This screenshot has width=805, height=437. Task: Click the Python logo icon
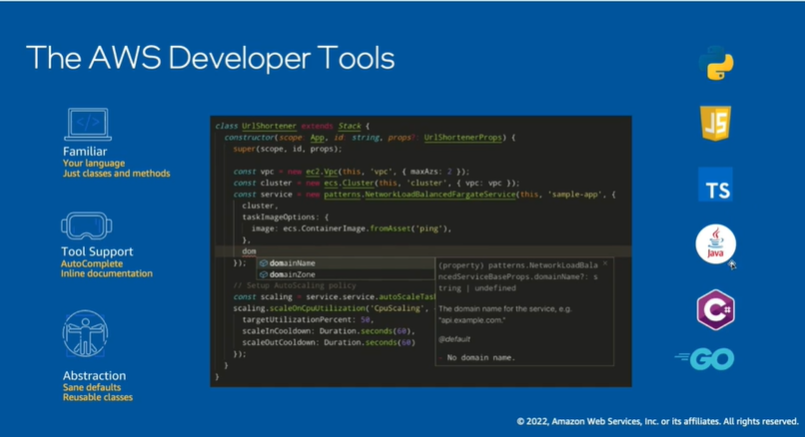(716, 63)
